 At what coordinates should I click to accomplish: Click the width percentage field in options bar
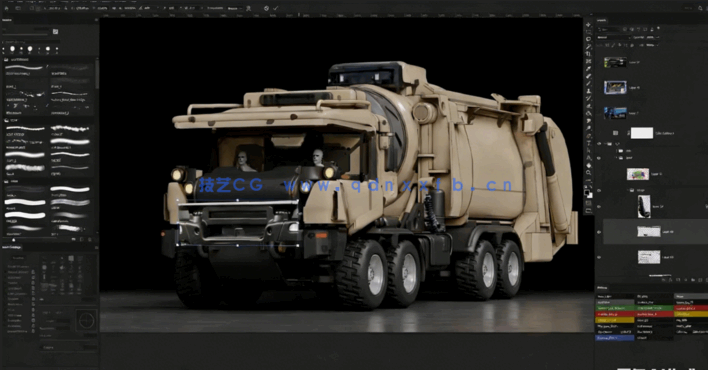[102, 8]
